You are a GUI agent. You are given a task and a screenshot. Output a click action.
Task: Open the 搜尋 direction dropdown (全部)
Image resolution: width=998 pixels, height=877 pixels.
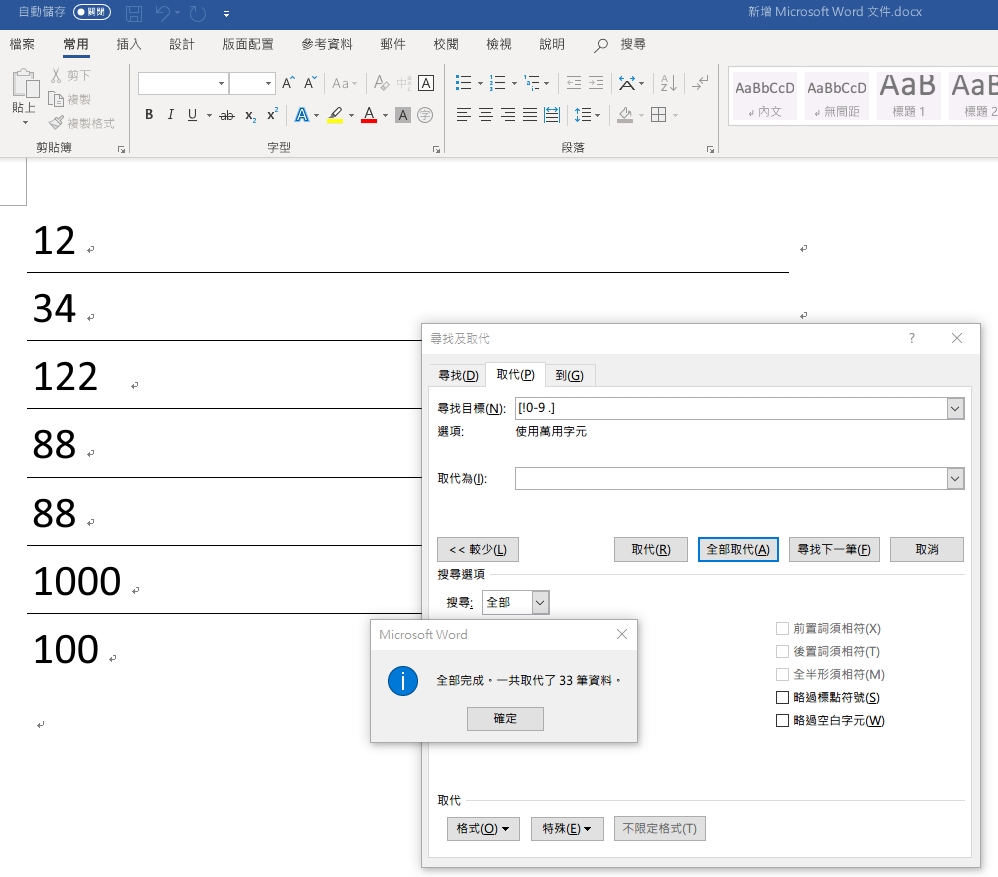(x=540, y=602)
